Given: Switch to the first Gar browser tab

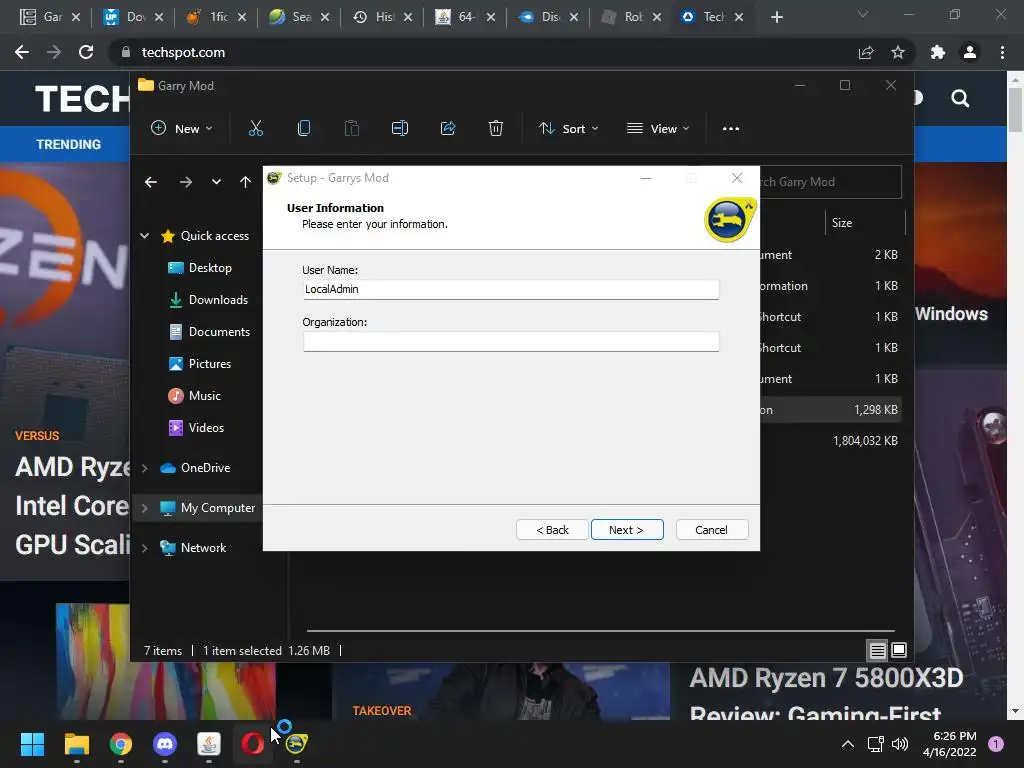Looking at the screenshot, I should pyautogui.click(x=50, y=17).
